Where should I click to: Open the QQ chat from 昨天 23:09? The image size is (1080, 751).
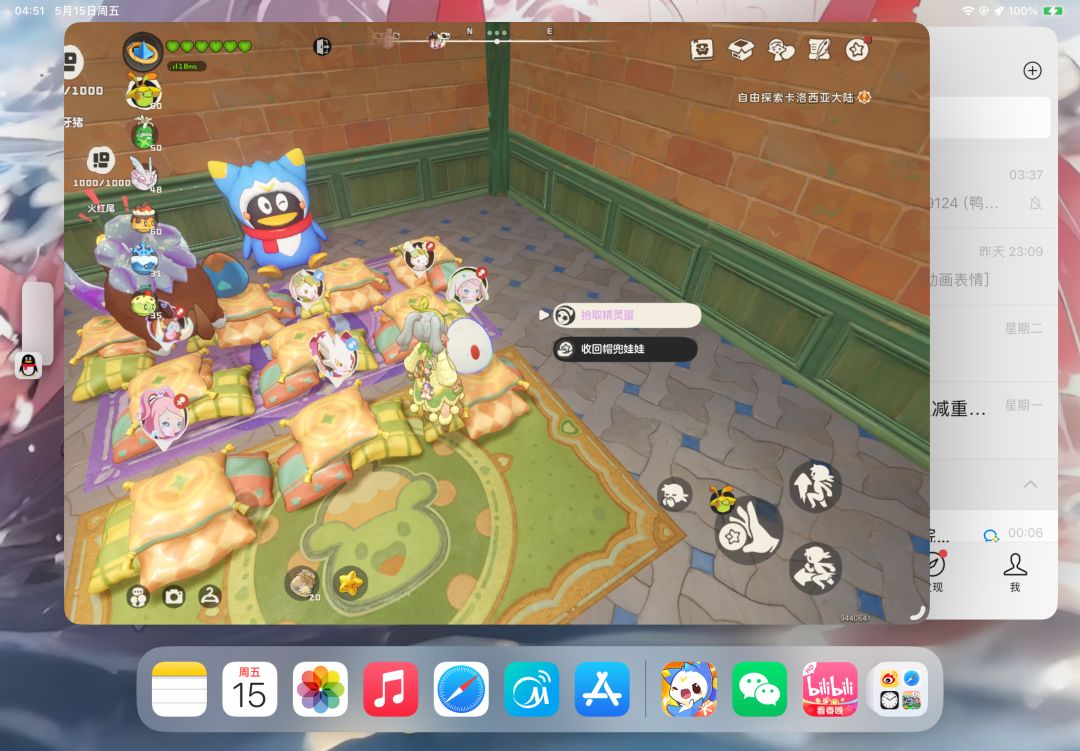[993, 267]
